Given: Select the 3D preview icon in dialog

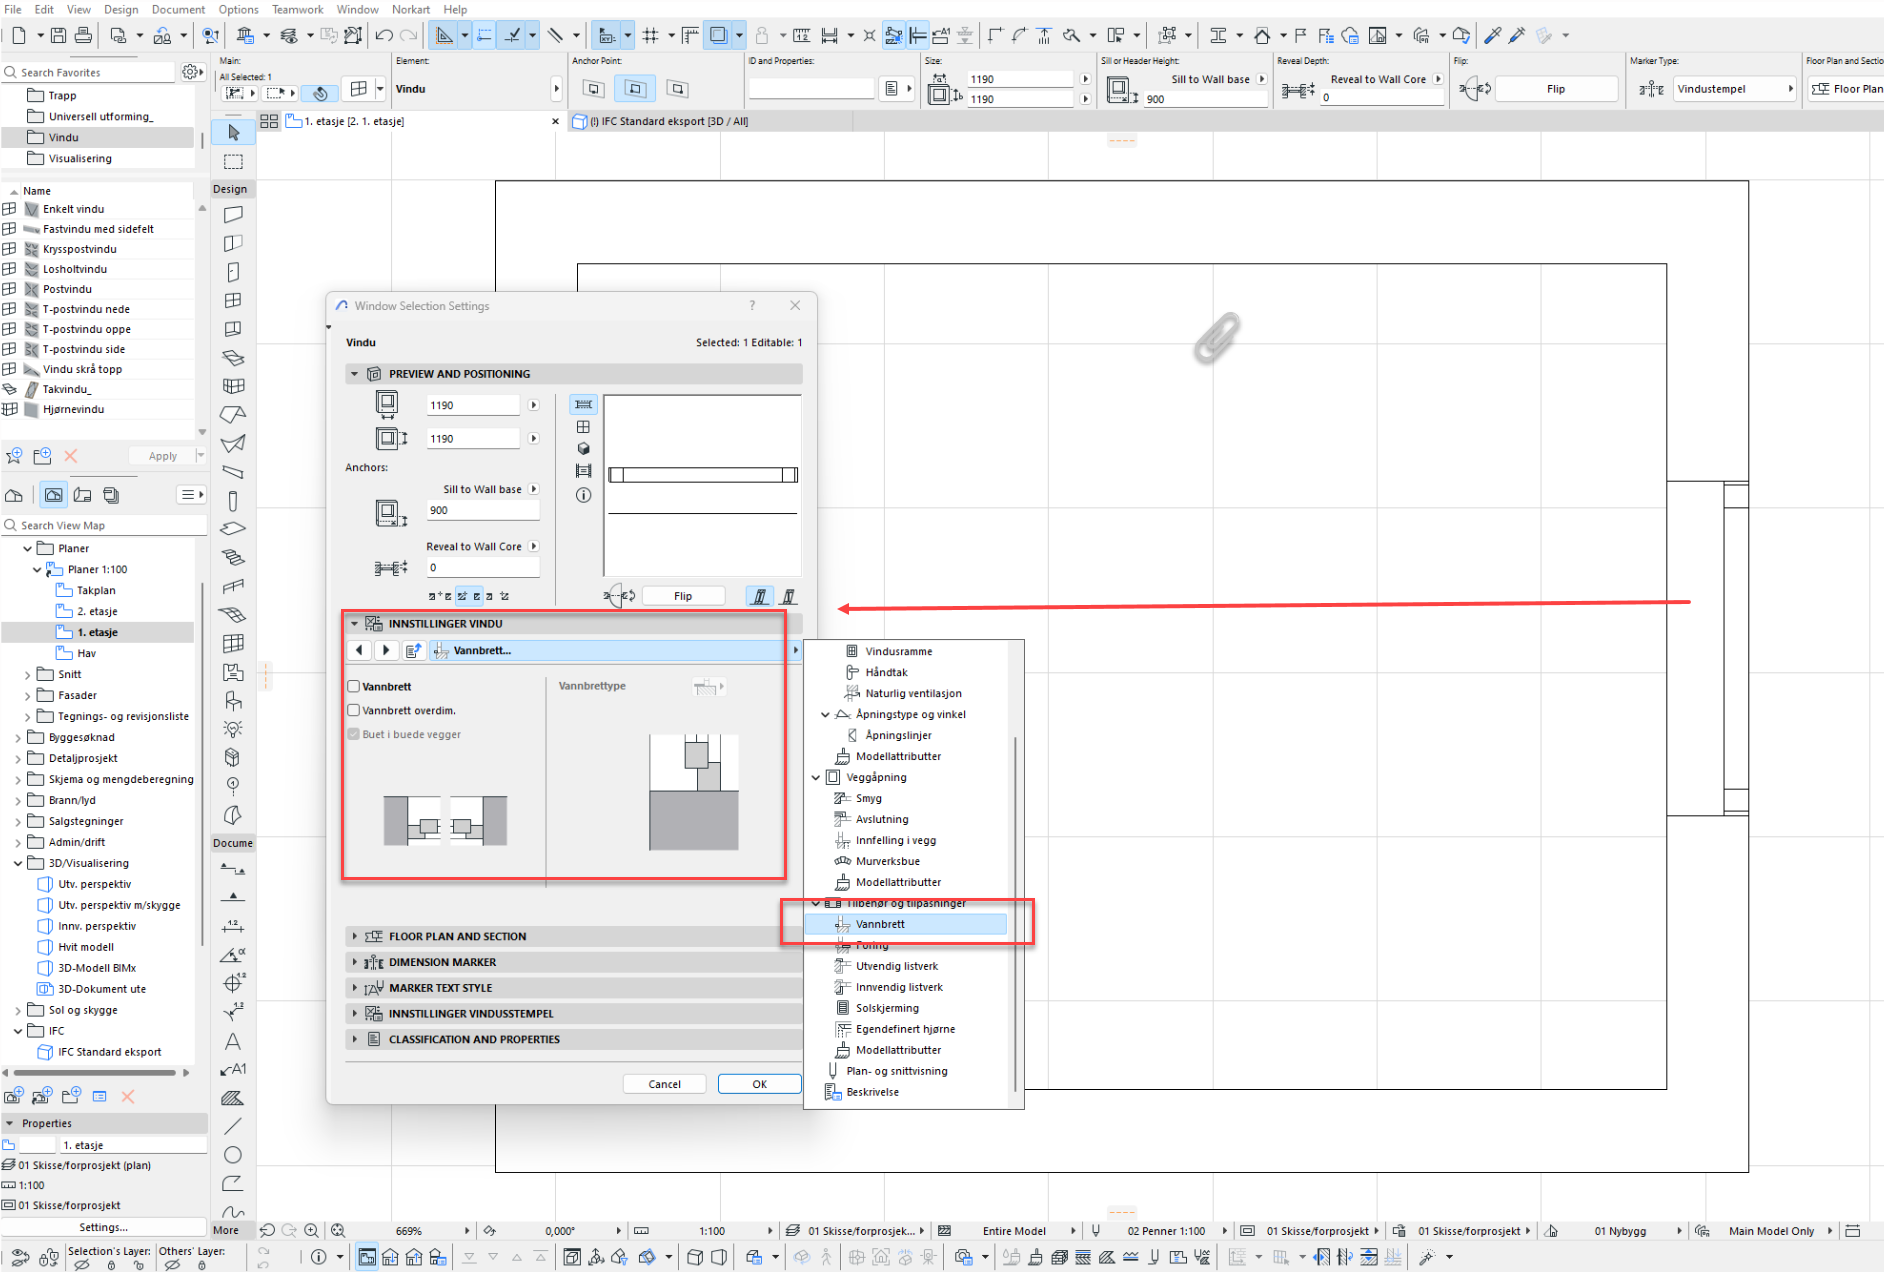Looking at the screenshot, I should pyautogui.click(x=584, y=449).
